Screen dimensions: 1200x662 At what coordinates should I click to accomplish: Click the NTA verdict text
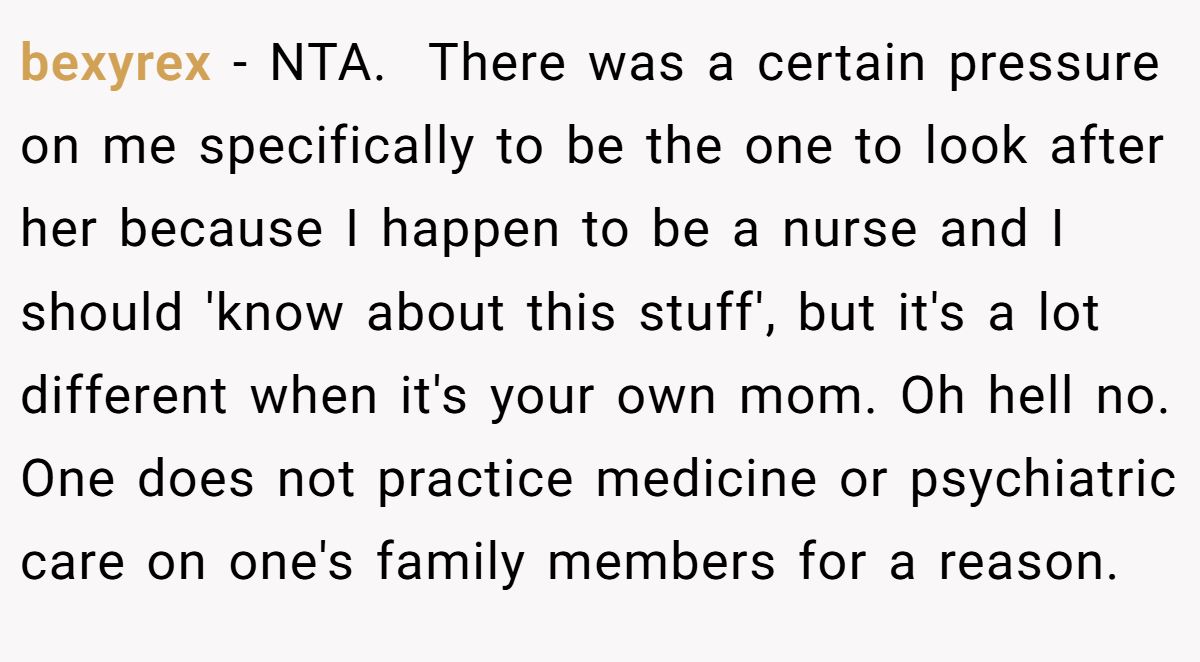(327, 64)
